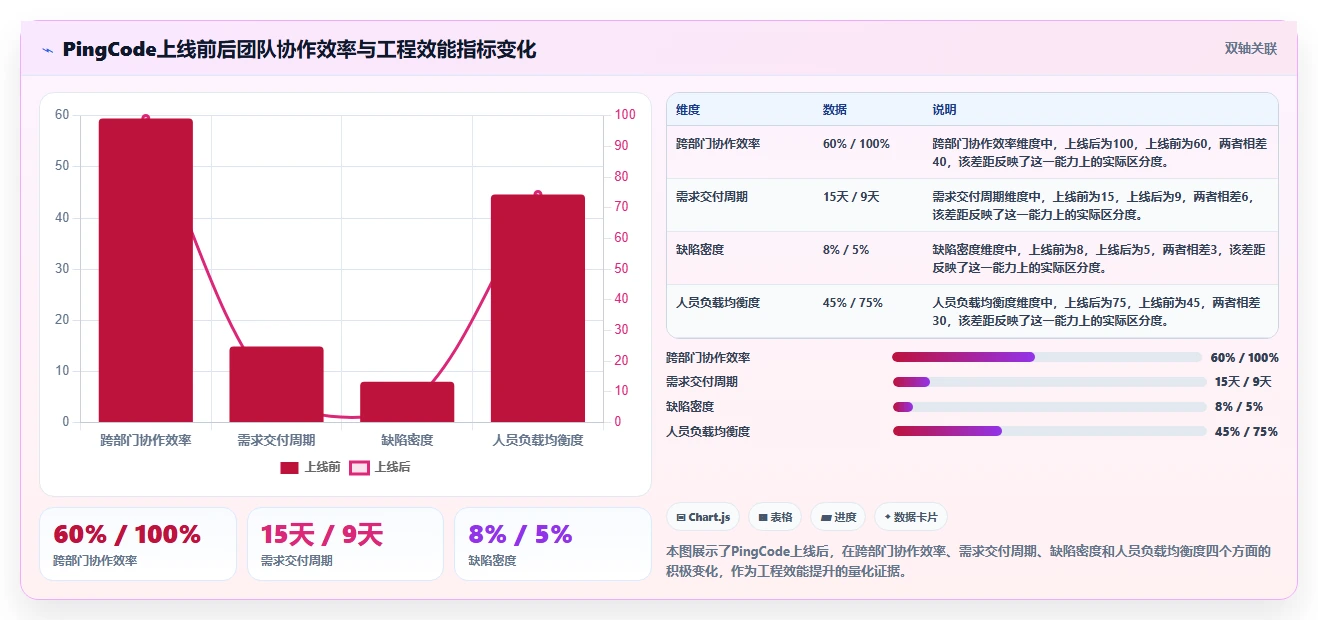The height and width of the screenshot is (620, 1318).
Task: Click the dashboard title PingCode上线前后团队协作效率
Action: click(299, 49)
